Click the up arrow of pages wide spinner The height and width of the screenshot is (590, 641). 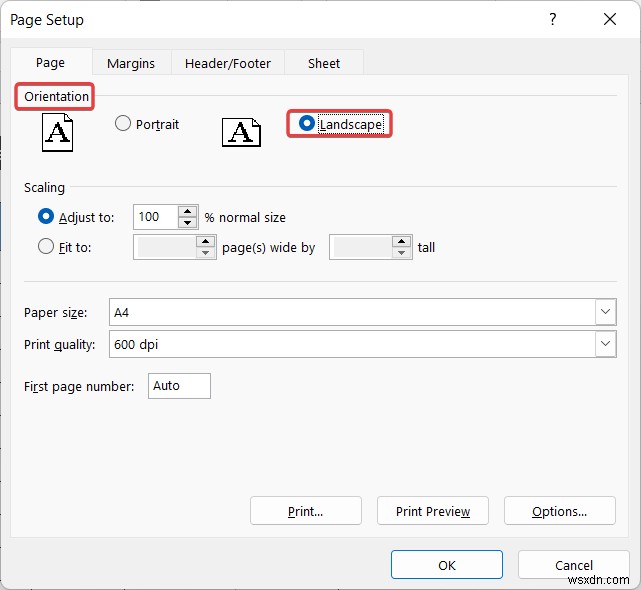coord(206,242)
